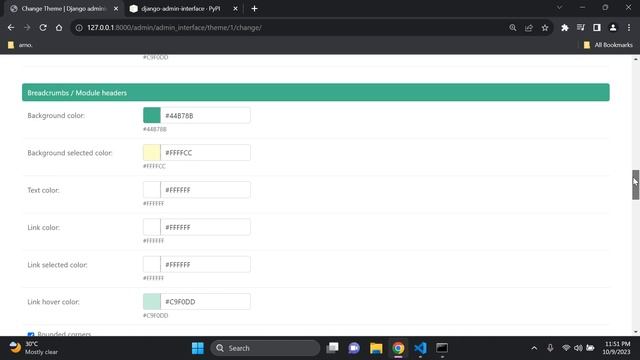Open Visual Studio Code from the taskbar
640x360 pixels.
[x=420, y=348]
